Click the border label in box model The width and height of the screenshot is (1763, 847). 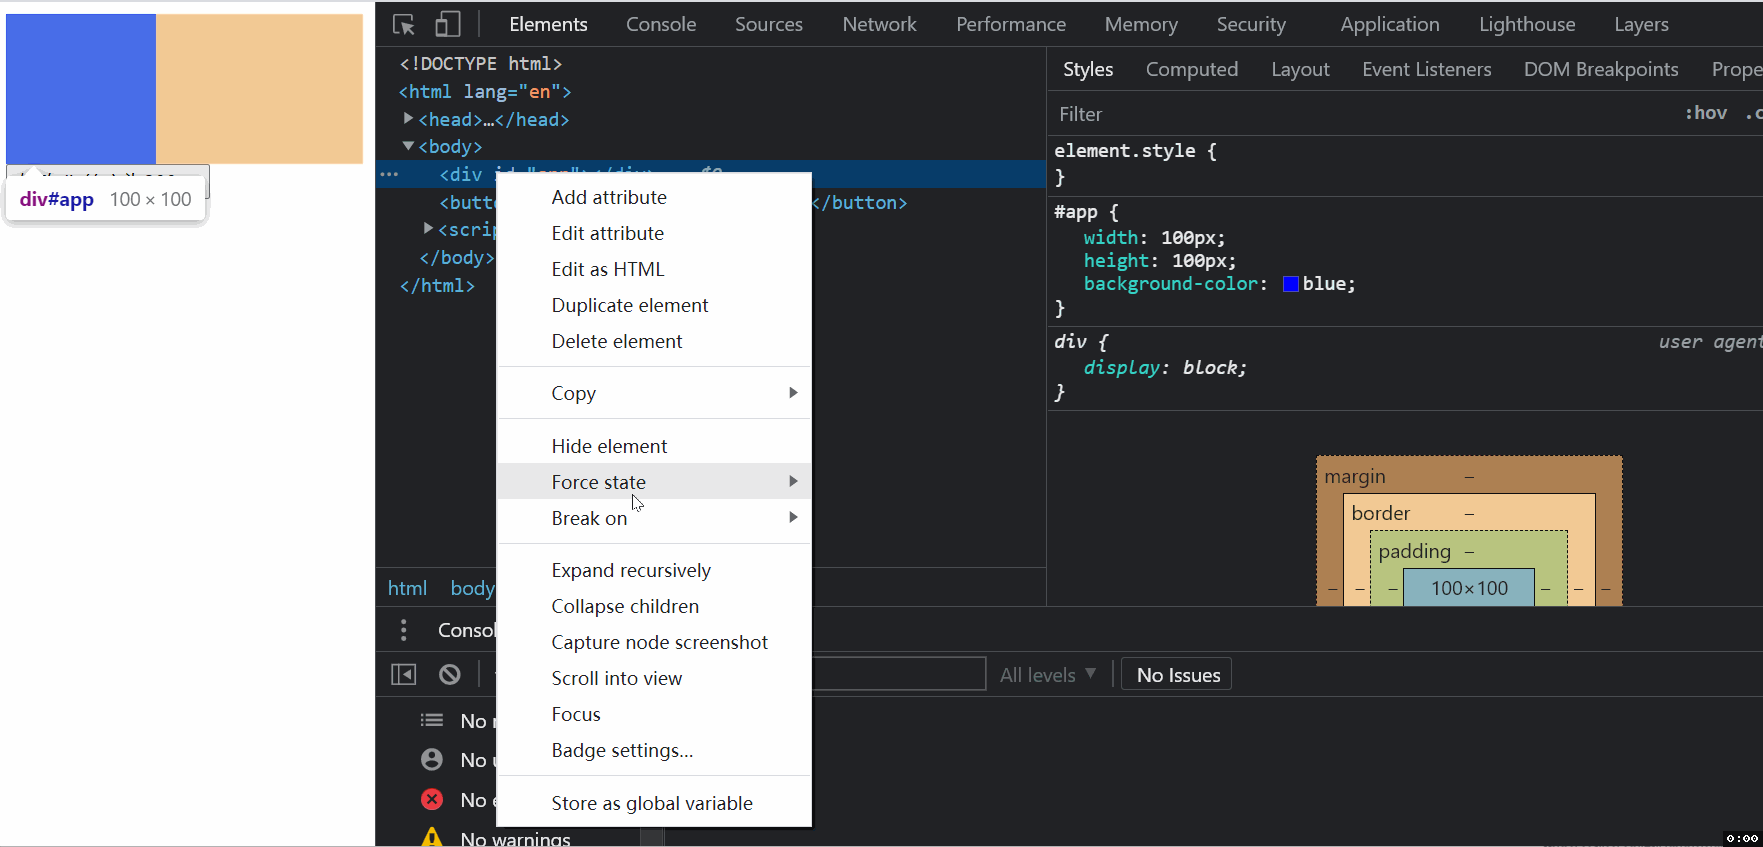[x=1380, y=513]
